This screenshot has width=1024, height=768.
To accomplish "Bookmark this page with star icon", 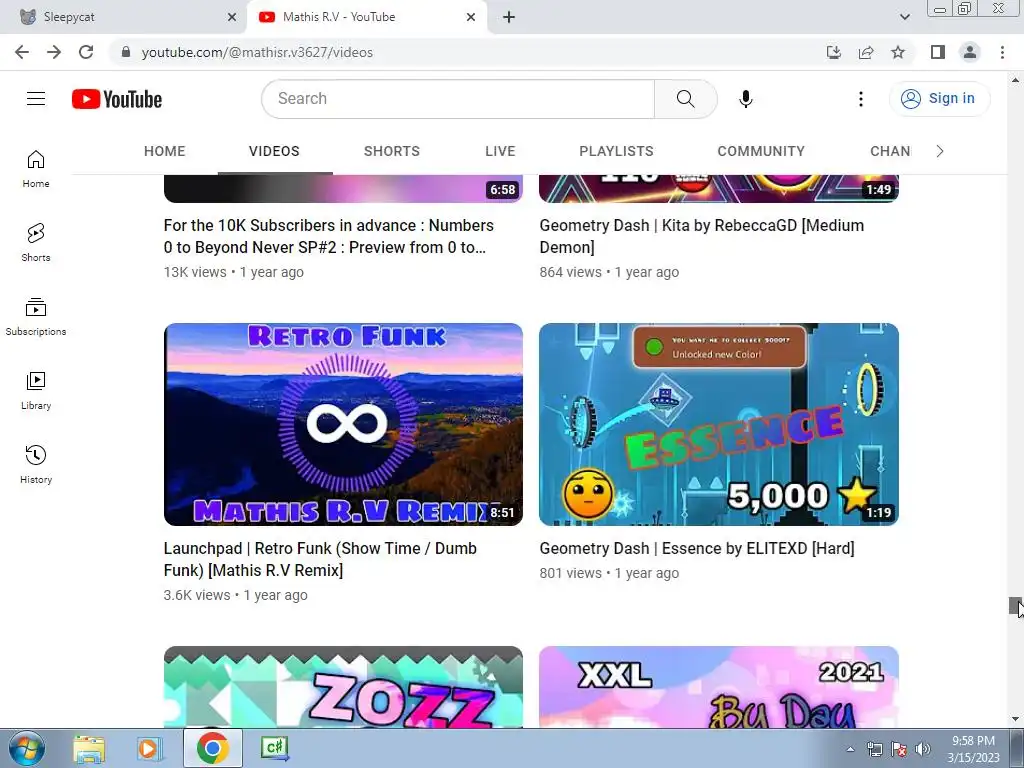I will coord(898,52).
